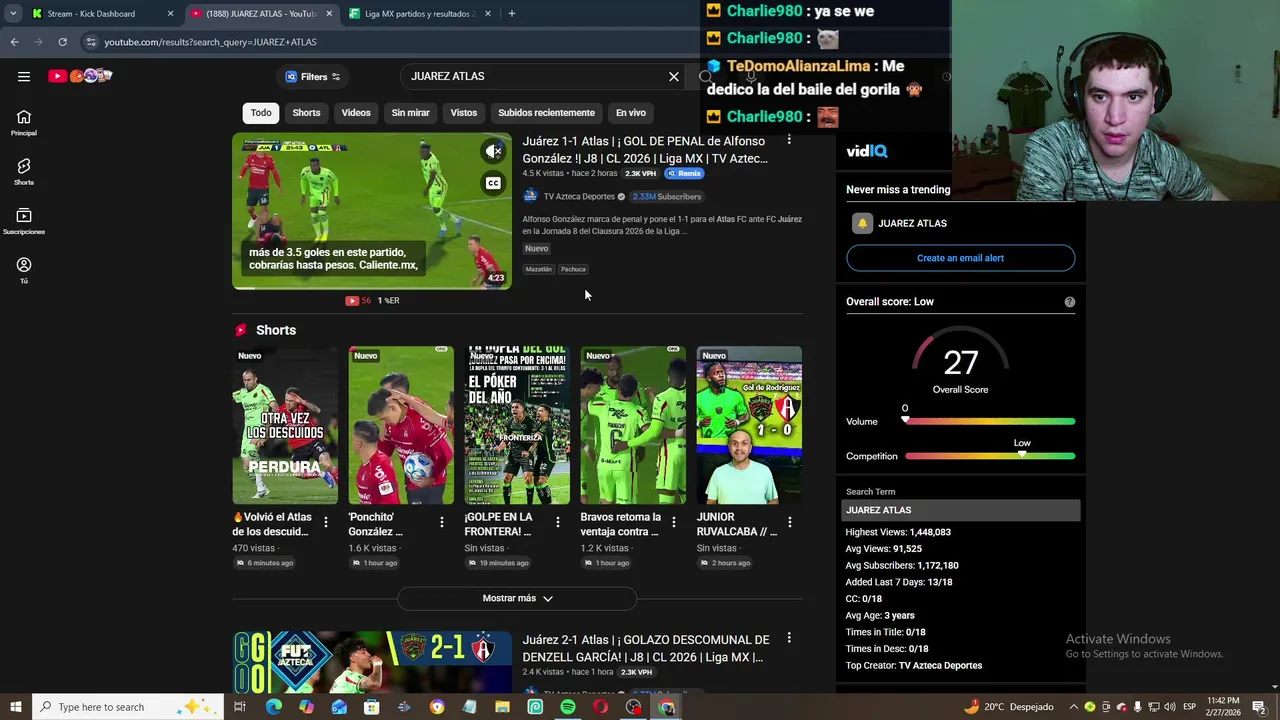This screenshot has width=1280, height=720.
Task: Click the overall score 27 gauge
Action: 960,362
